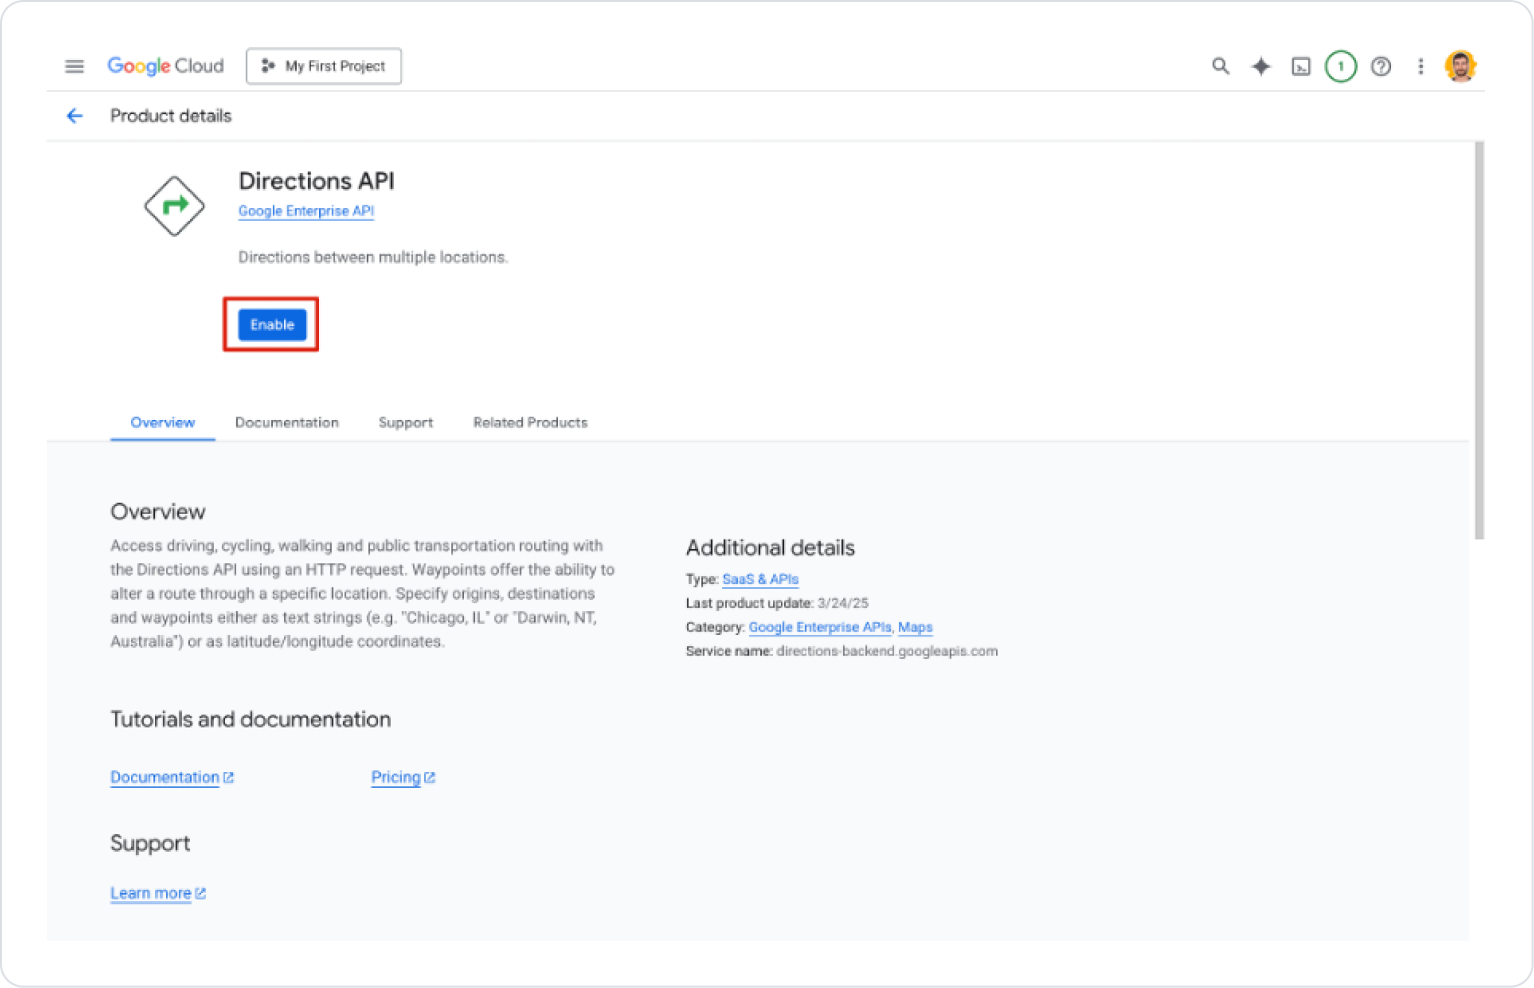Select the Overview tab
Viewport: 1534px width, 988px height.
point(162,422)
